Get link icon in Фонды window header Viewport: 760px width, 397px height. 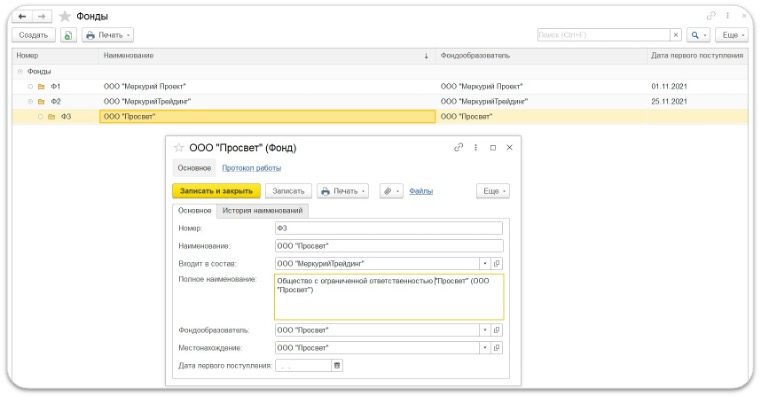pyautogui.click(x=711, y=16)
